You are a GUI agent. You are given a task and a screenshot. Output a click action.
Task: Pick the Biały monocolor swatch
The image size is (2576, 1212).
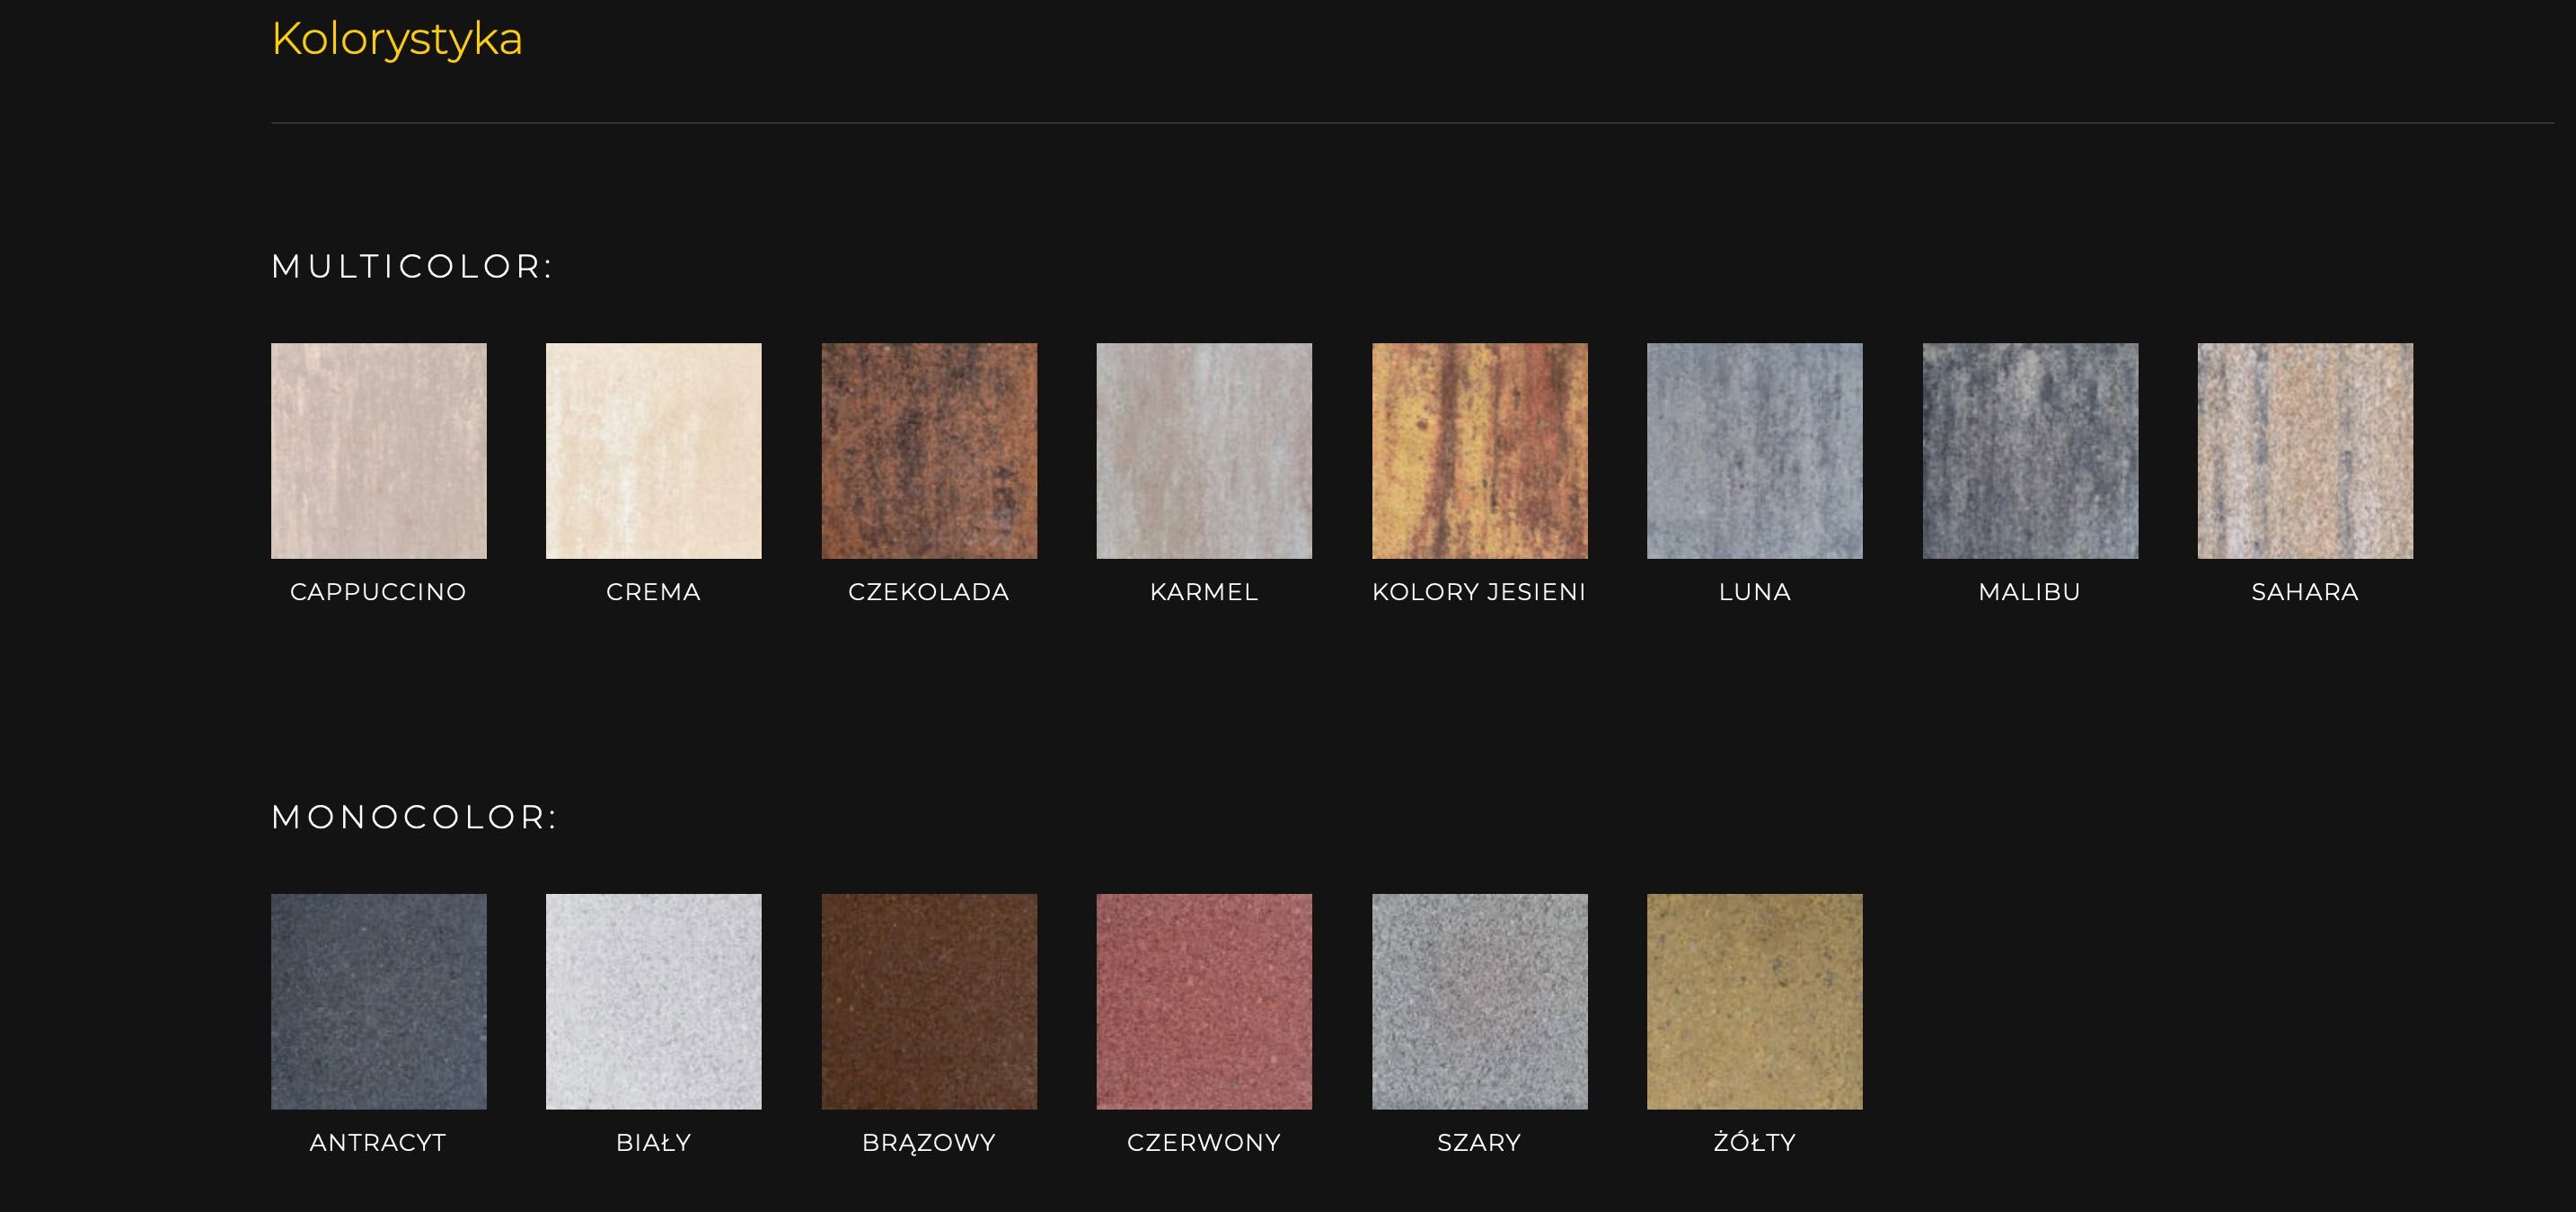654,1002
